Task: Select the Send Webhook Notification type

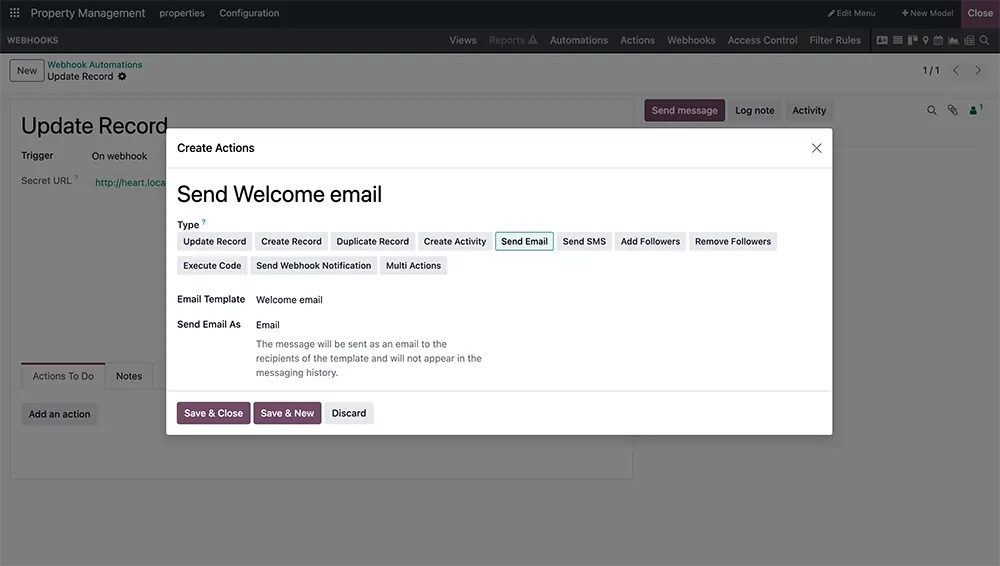Action: 313,265
